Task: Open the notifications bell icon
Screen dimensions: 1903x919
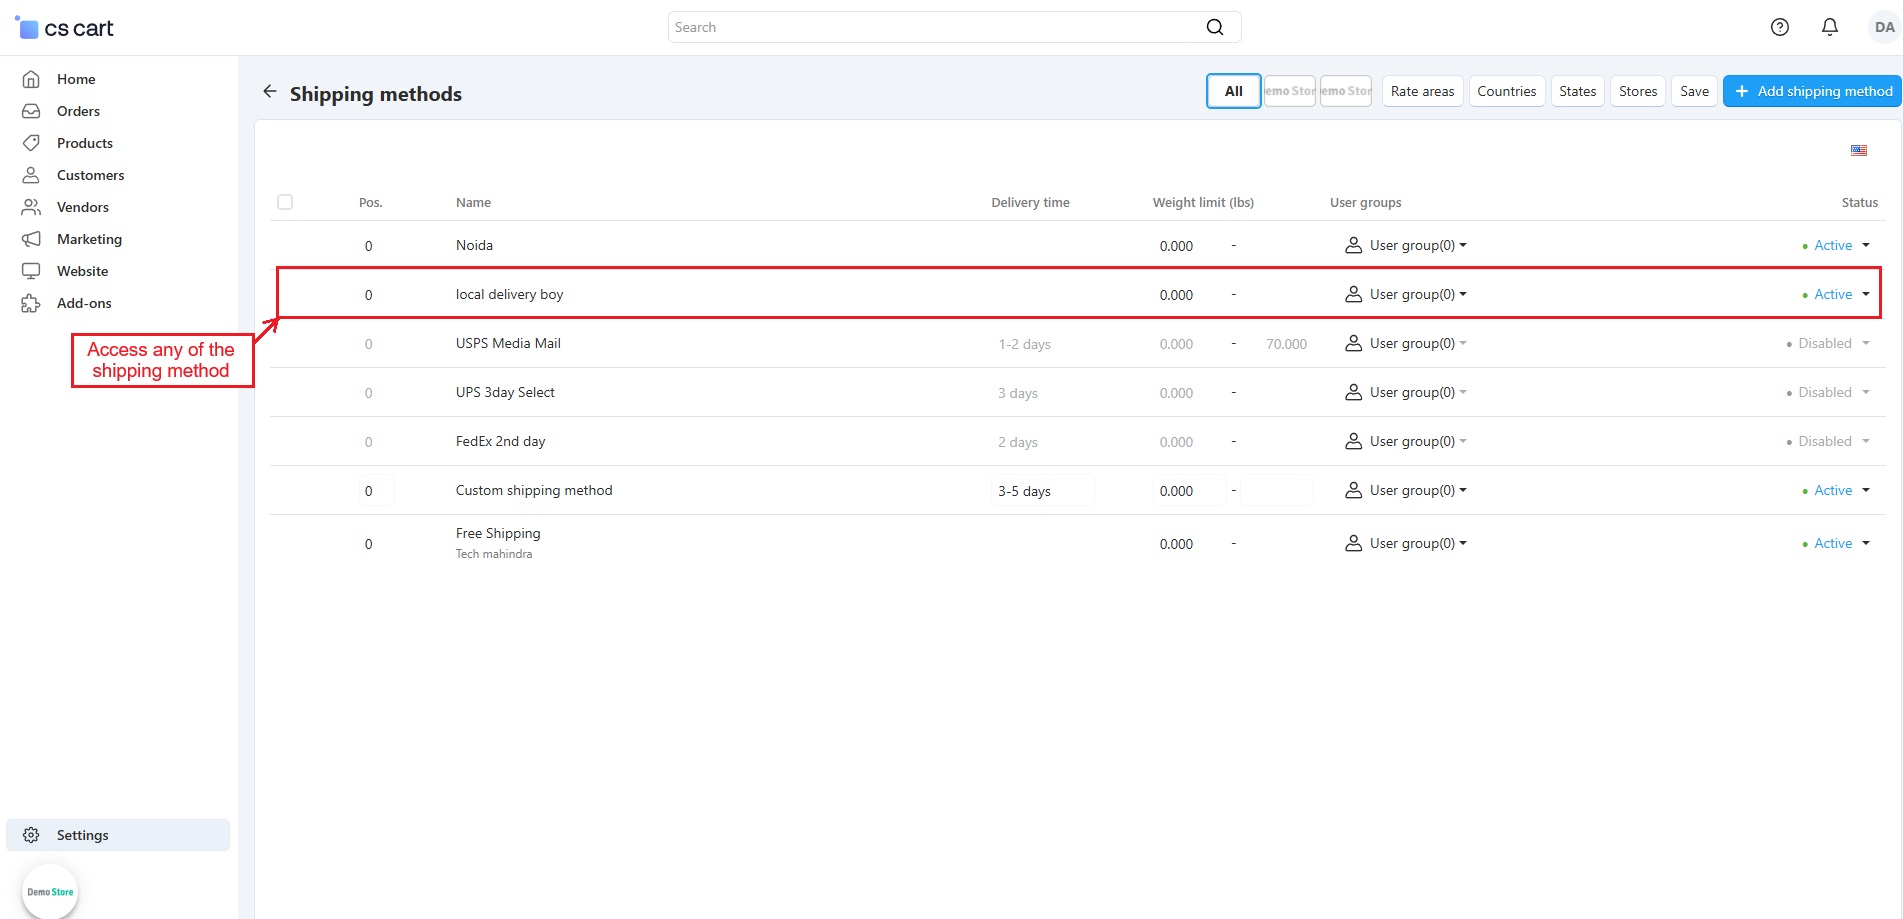Action: 1829,27
